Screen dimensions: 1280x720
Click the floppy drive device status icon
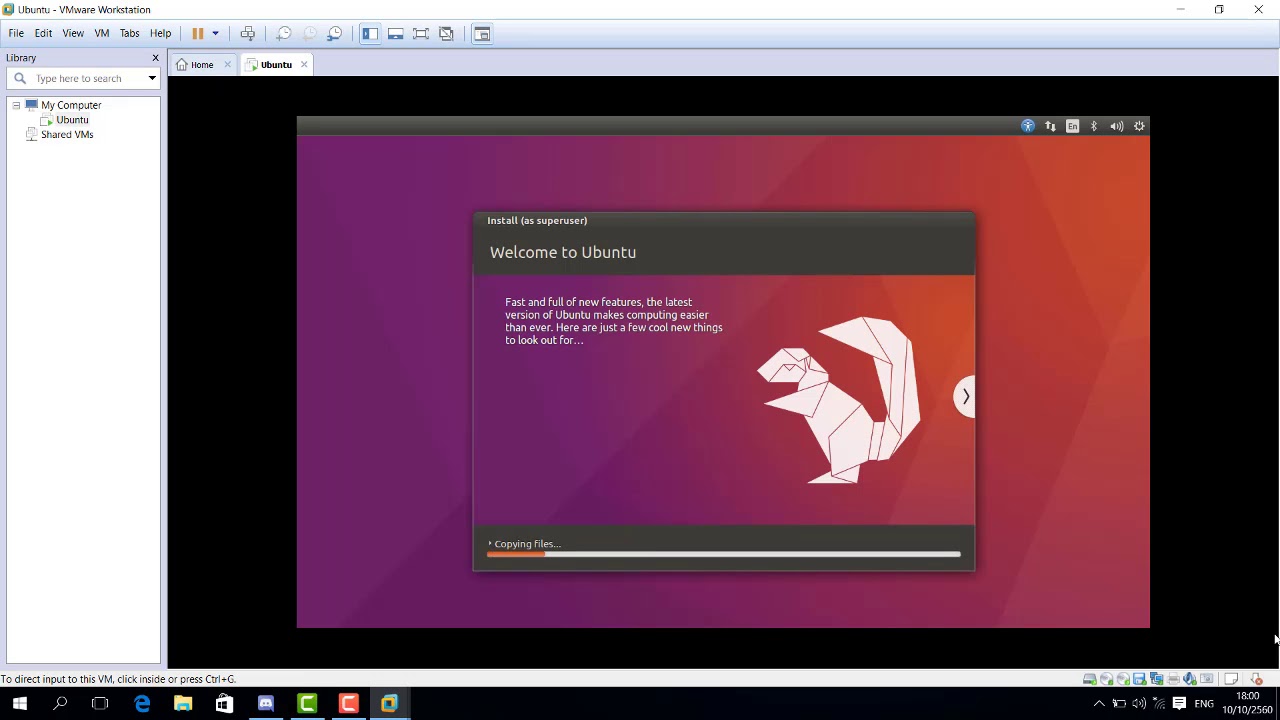coord(1139,679)
